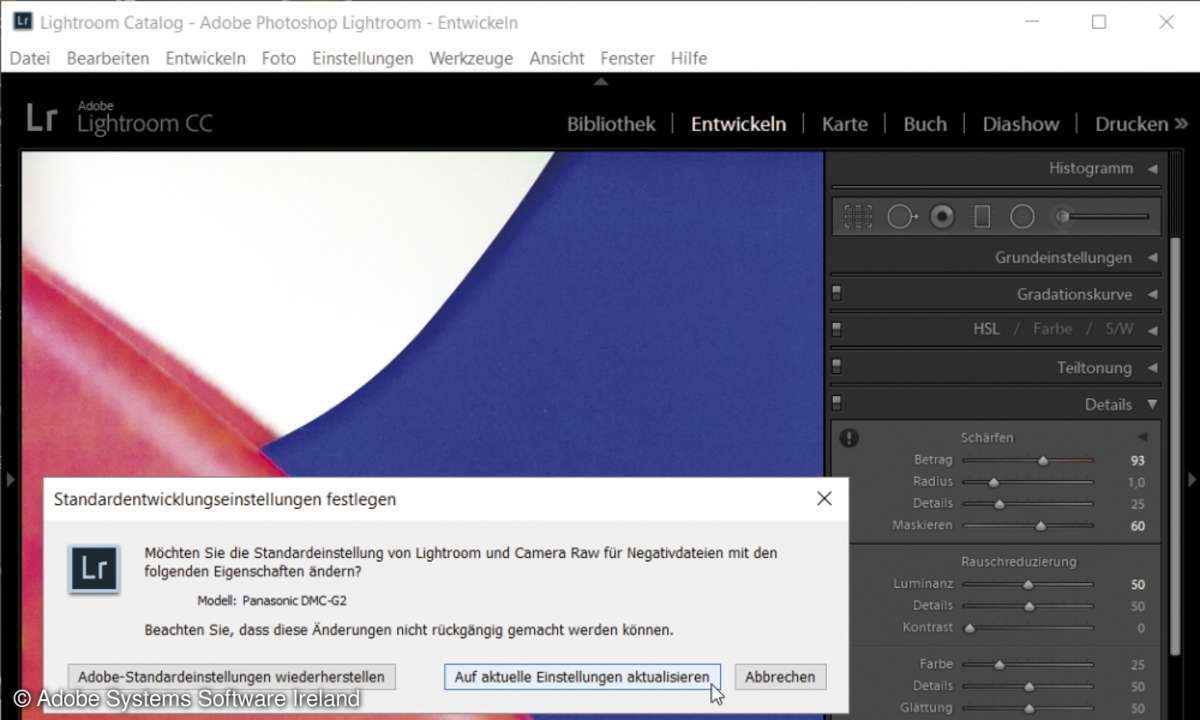Viewport: 1200px width, 720px height.
Task: Select the Crop Overlay tool icon
Action: [857, 216]
